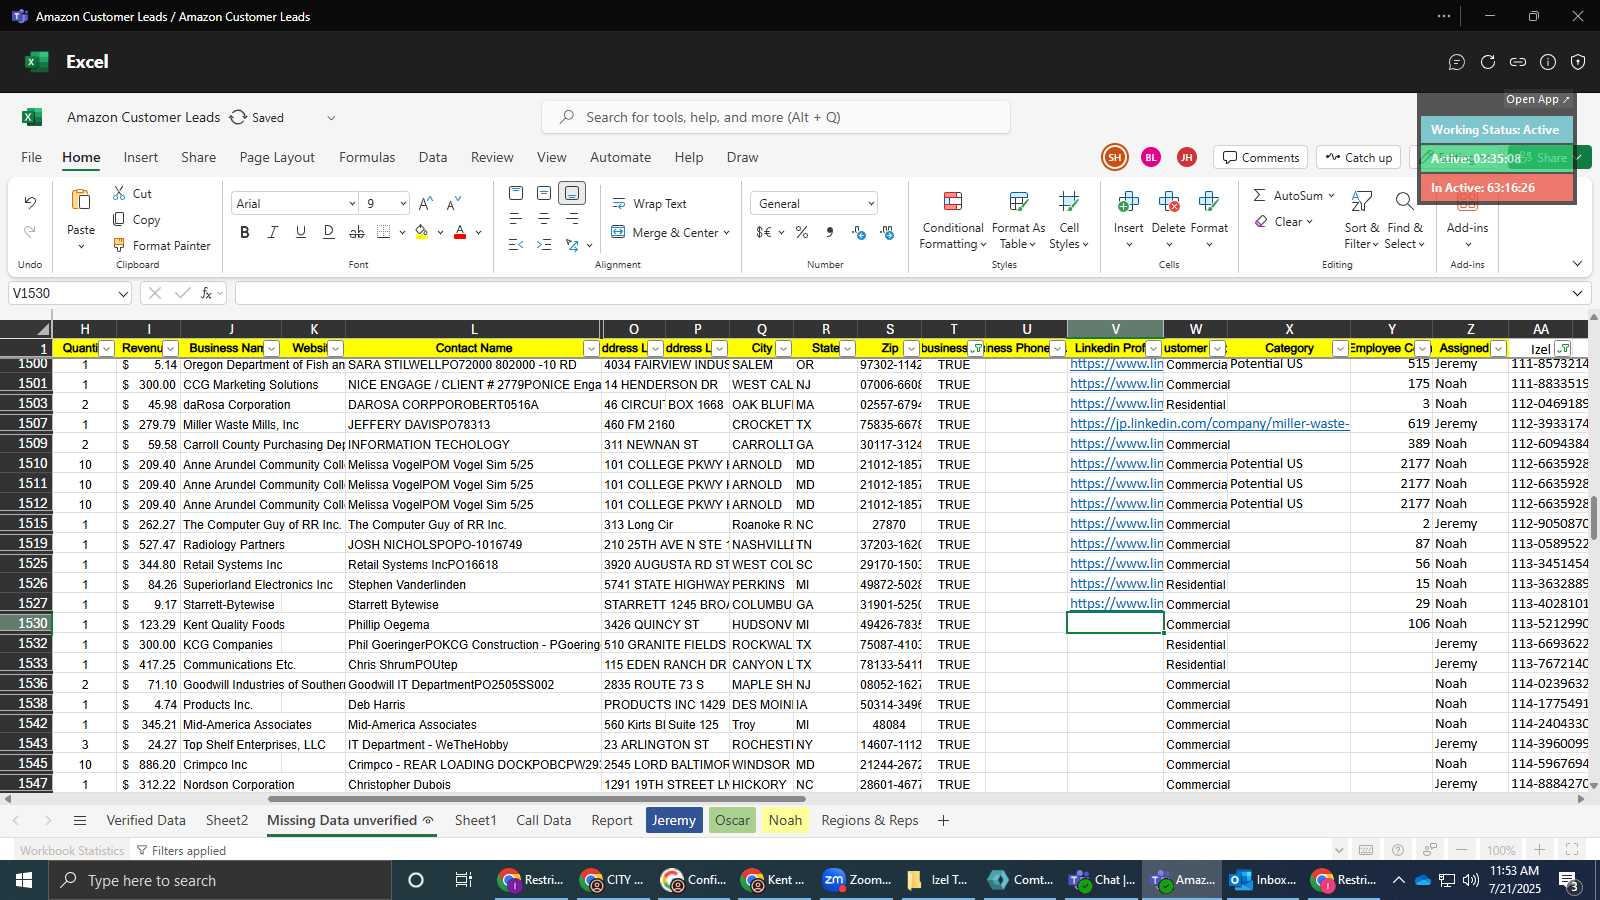The image size is (1600, 900).
Task: Click the search box for tools and help
Action: pyautogui.click(x=776, y=117)
